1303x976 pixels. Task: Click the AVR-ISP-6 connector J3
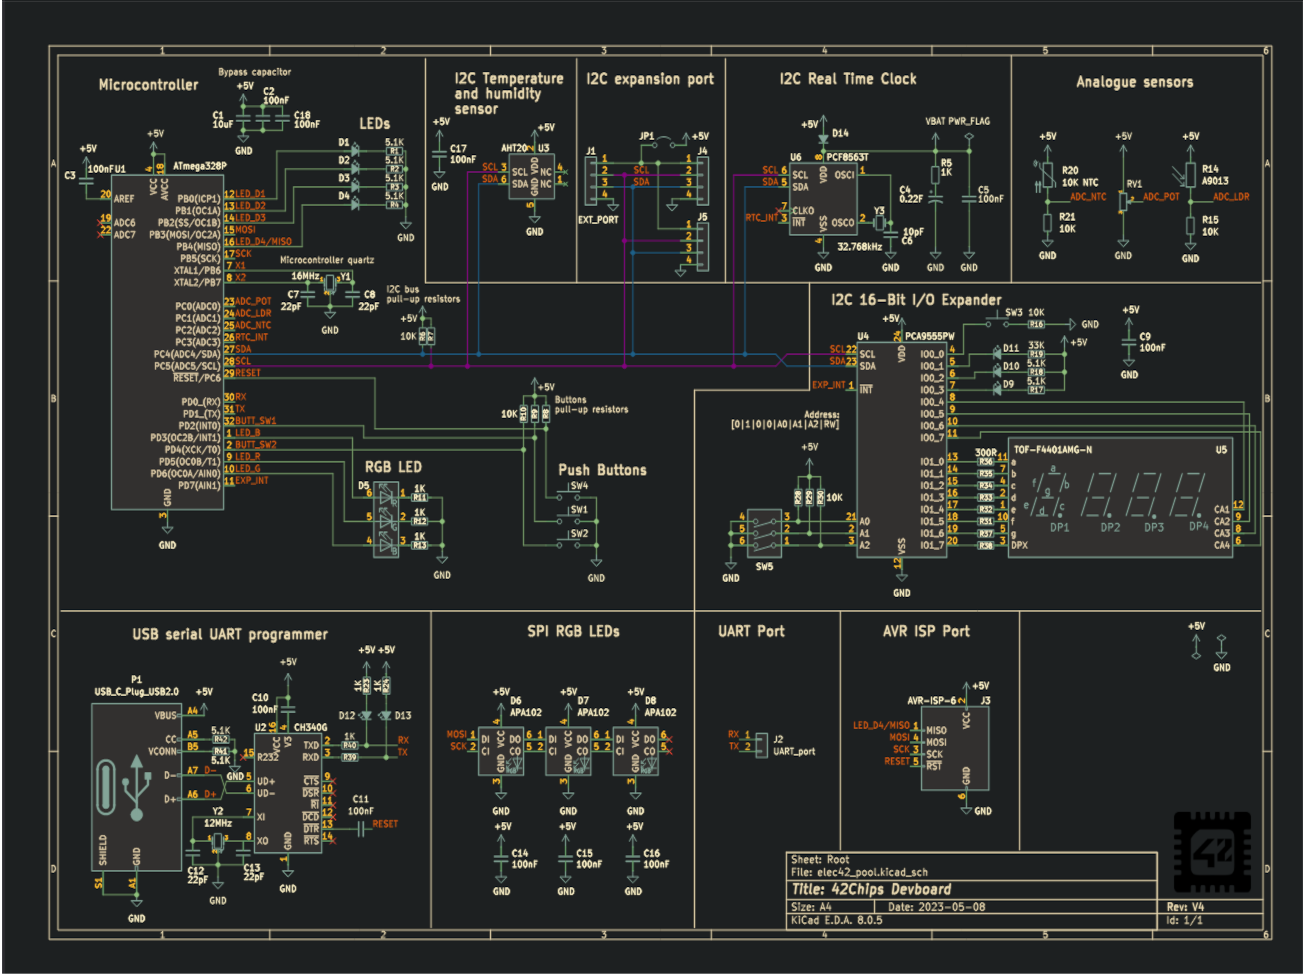click(956, 749)
